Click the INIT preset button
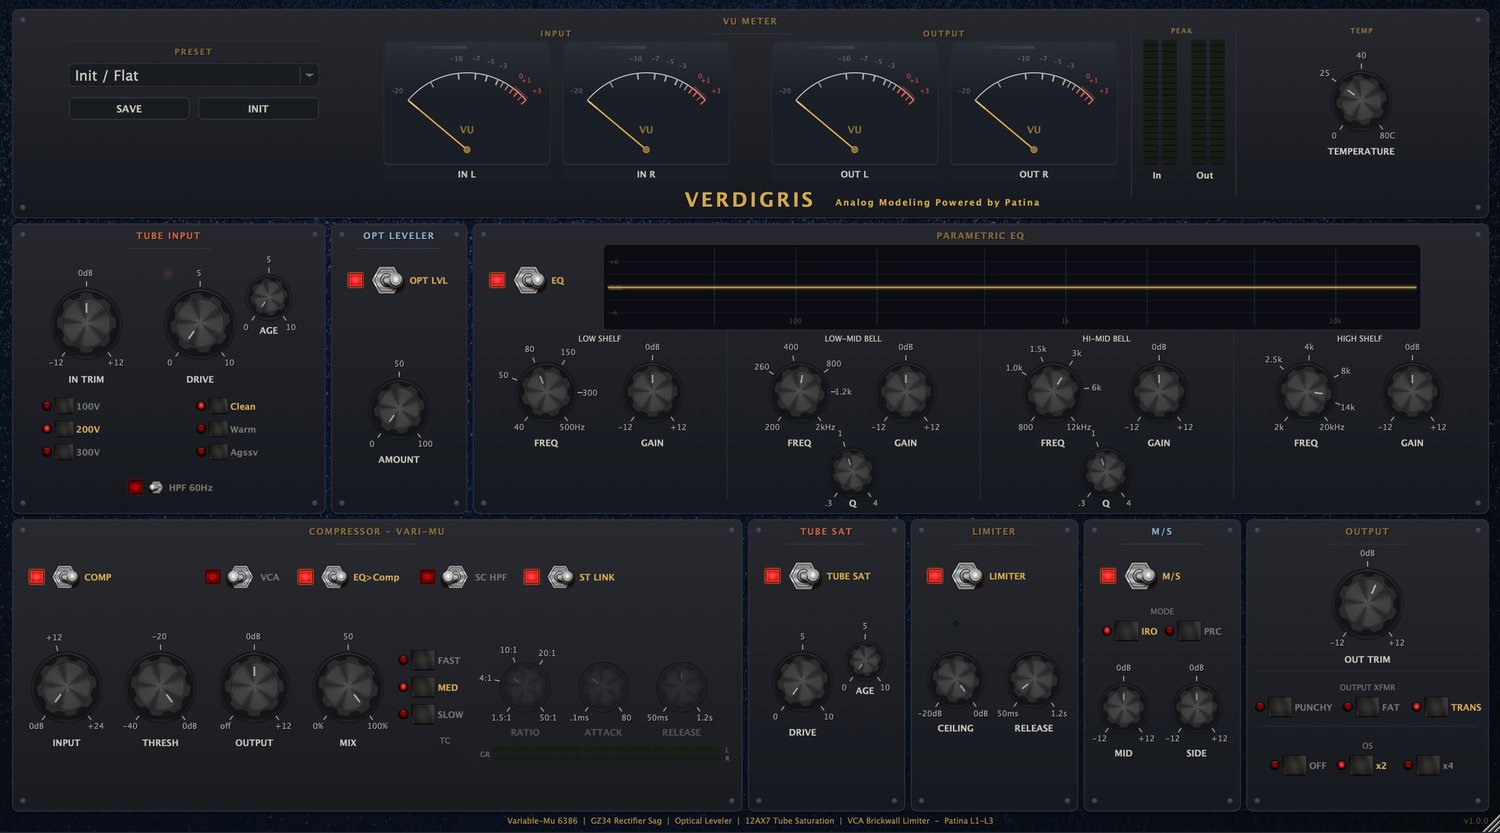This screenshot has width=1500, height=833. click(x=258, y=108)
